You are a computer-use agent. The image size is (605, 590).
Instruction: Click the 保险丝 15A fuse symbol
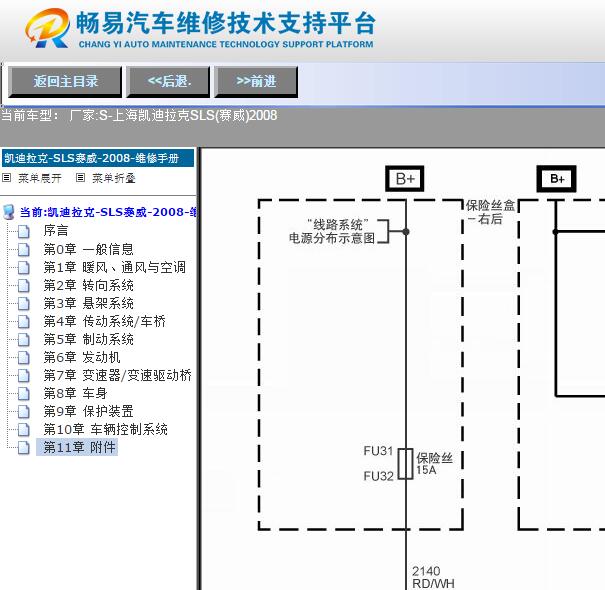[x=406, y=464]
